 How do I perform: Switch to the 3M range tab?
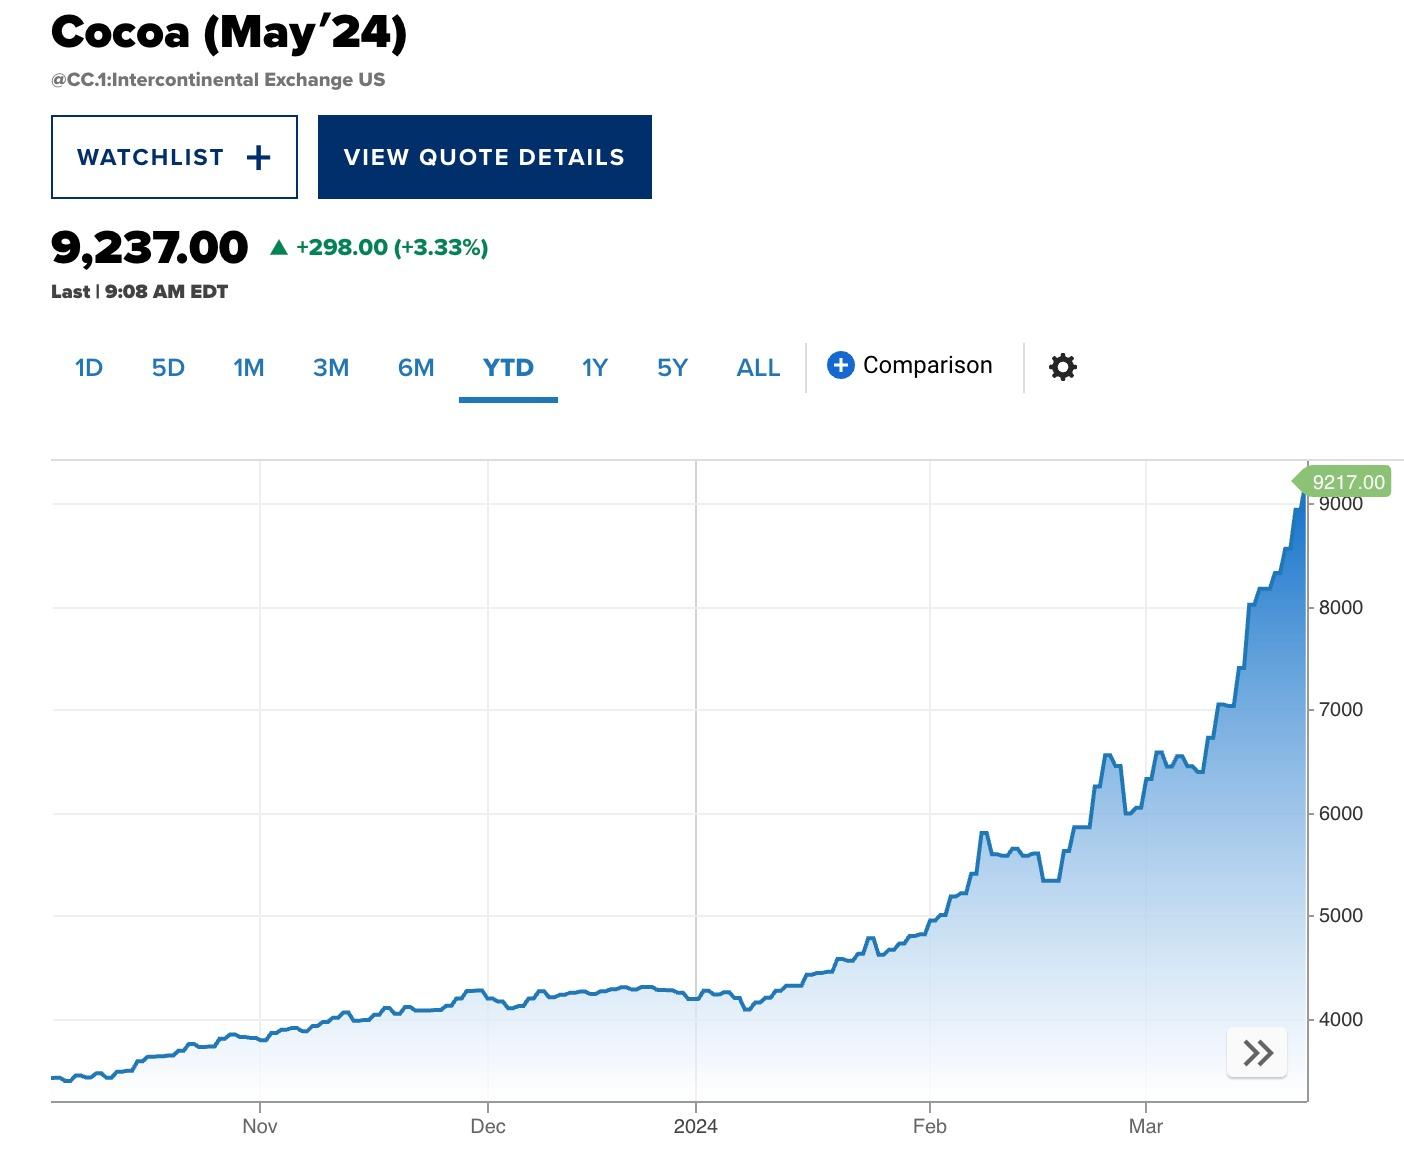[331, 368]
